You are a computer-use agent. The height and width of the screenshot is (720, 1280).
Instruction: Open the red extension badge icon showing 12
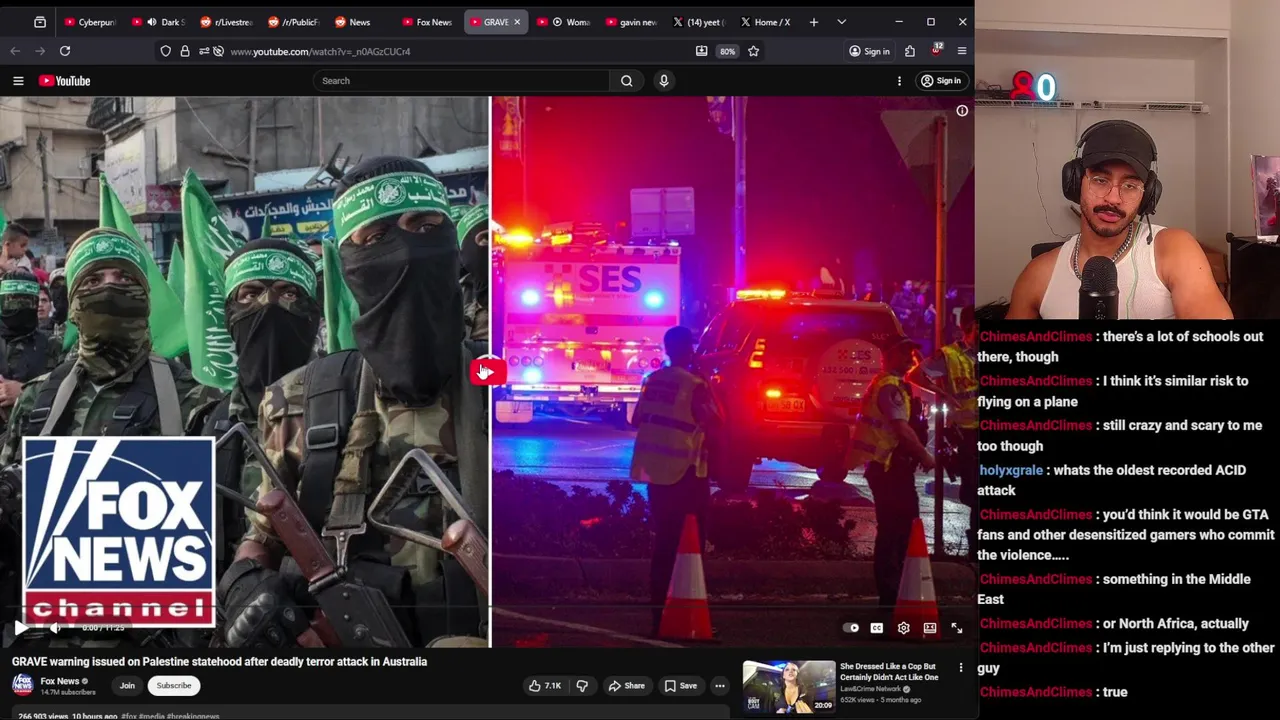tap(936, 50)
